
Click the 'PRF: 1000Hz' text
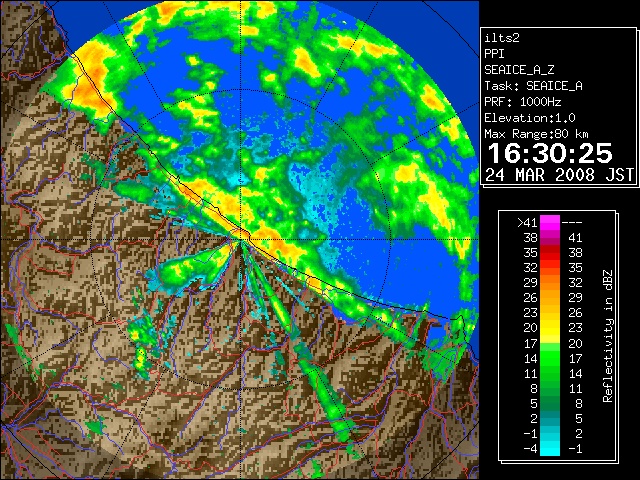click(x=523, y=102)
